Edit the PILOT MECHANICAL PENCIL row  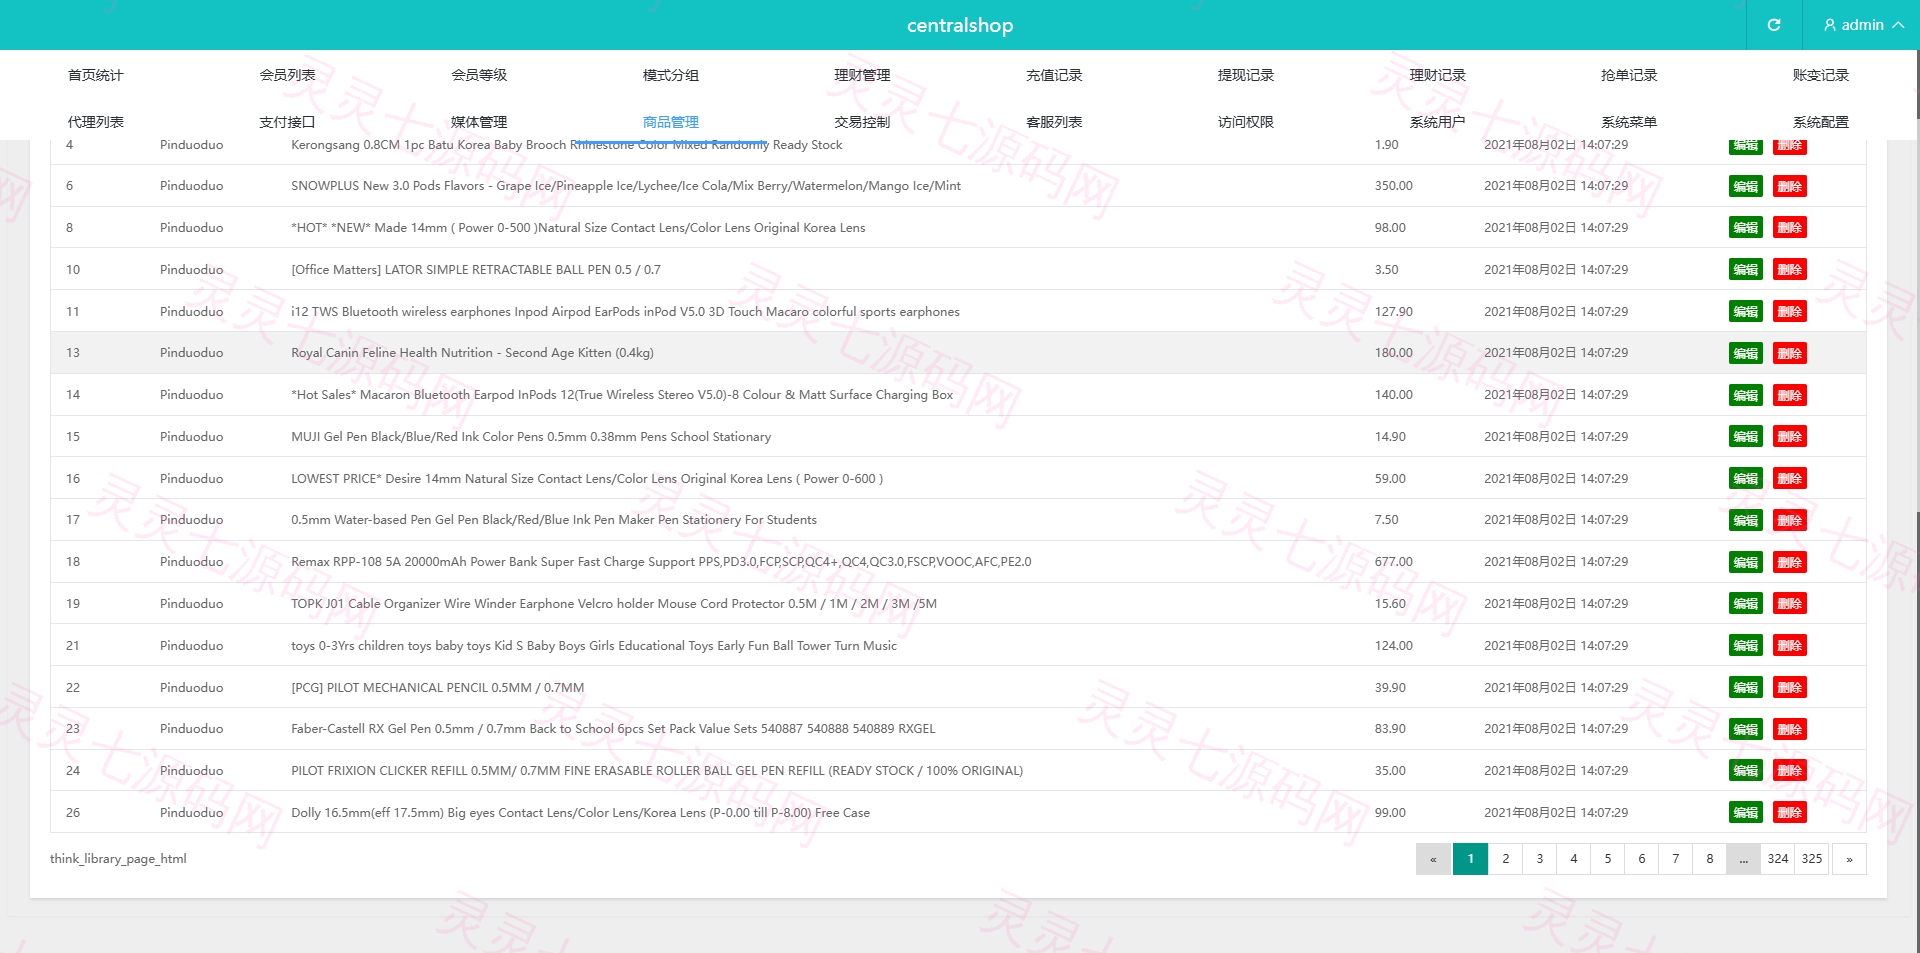point(1746,688)
